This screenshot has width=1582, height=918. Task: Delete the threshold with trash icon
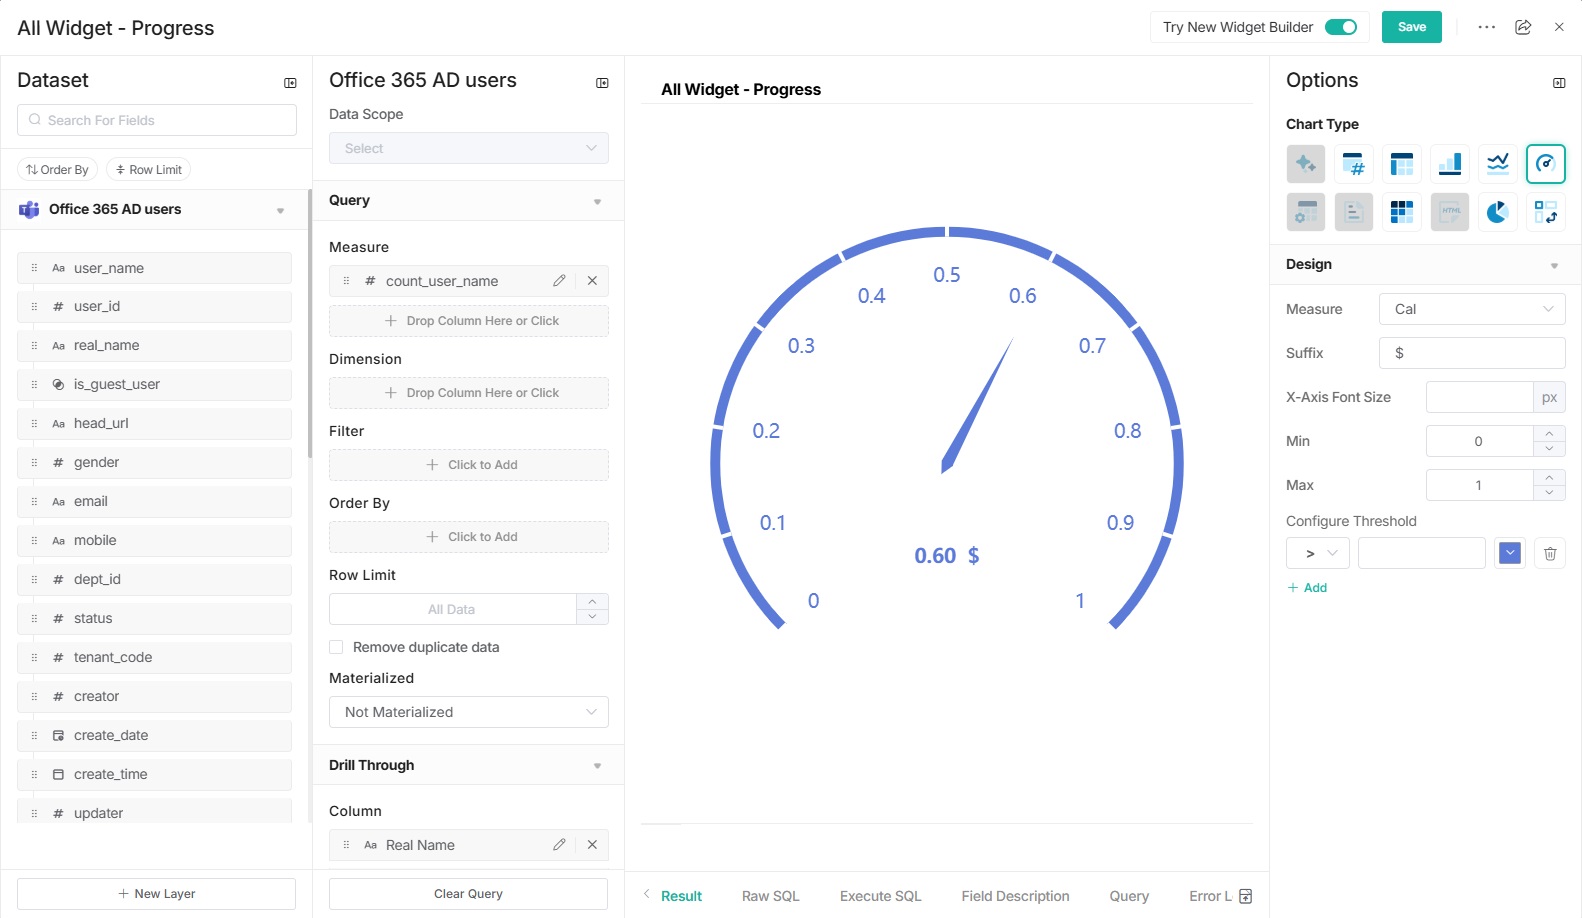pos(1549,553)
